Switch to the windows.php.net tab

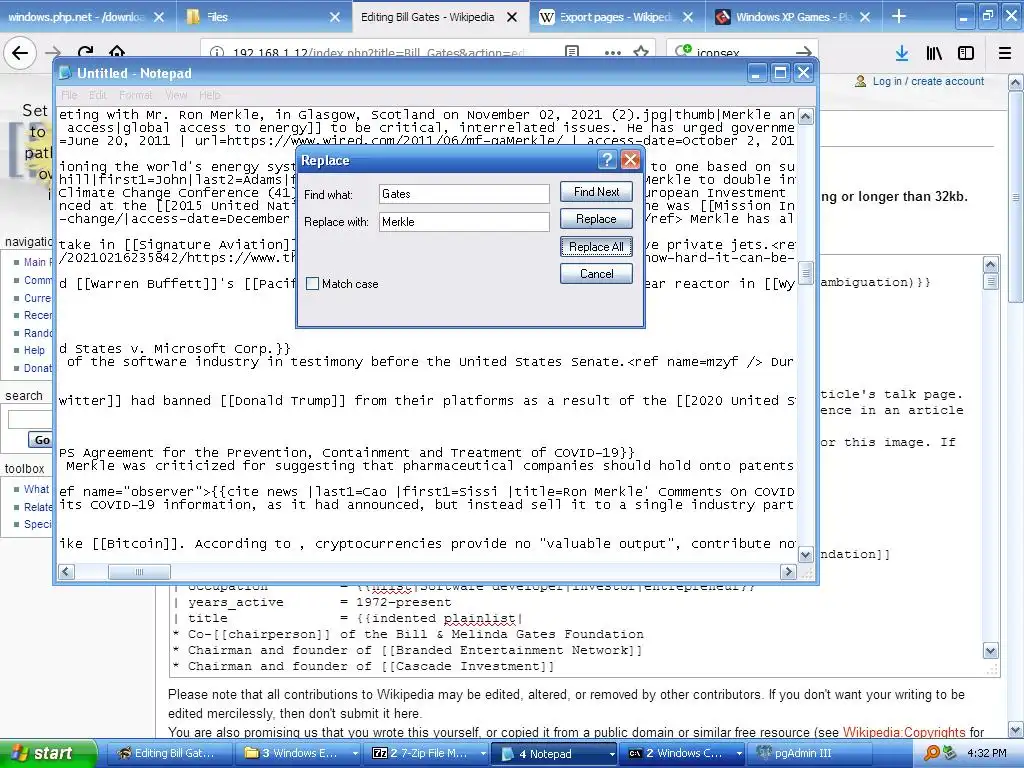[76, 17]
